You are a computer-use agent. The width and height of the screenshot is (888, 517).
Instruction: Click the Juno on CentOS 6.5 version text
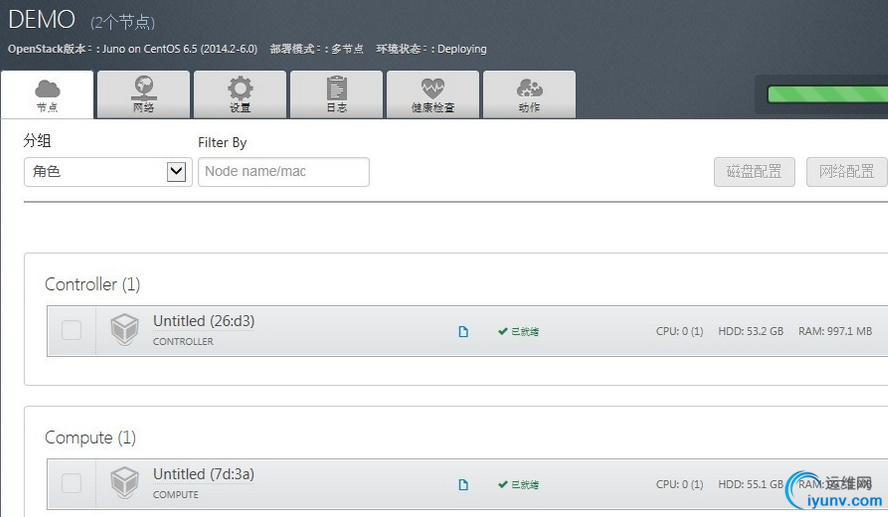click(x=180, y=49)
